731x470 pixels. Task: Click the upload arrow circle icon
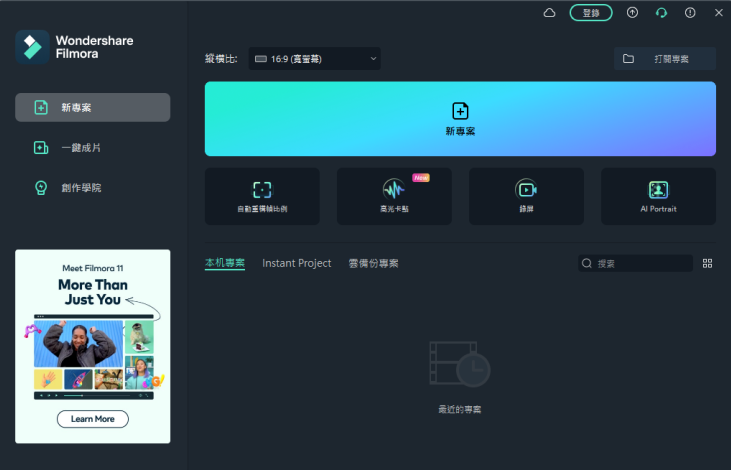tap(632, 13)
